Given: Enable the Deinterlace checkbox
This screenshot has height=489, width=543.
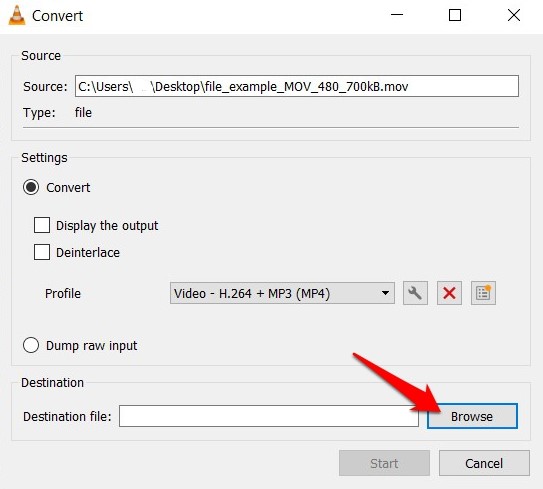Looking at the screenshot, I should [x=42, y=252].
